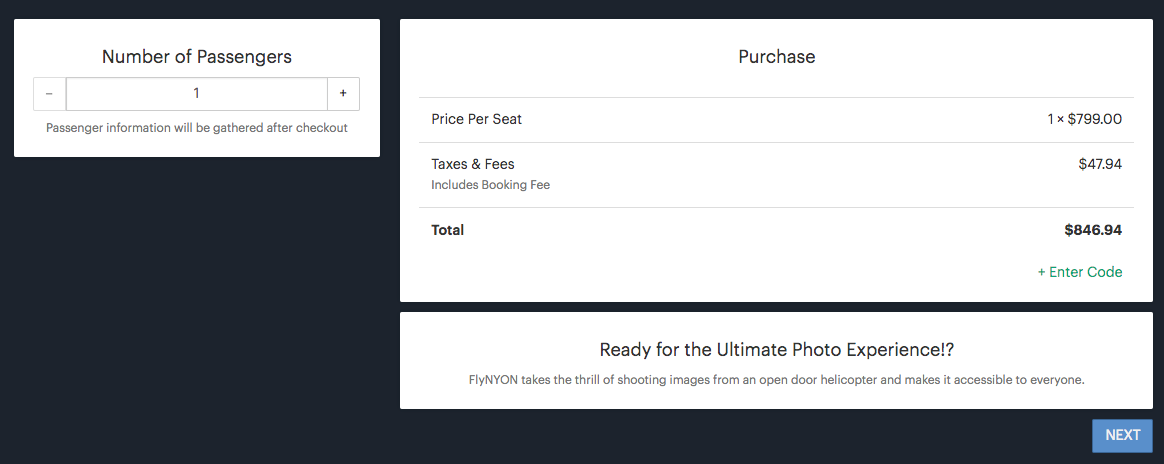The height and width of the screenshot is (464, 1164).
Task: Click the passenger count input field
Action: pos(197,93)
